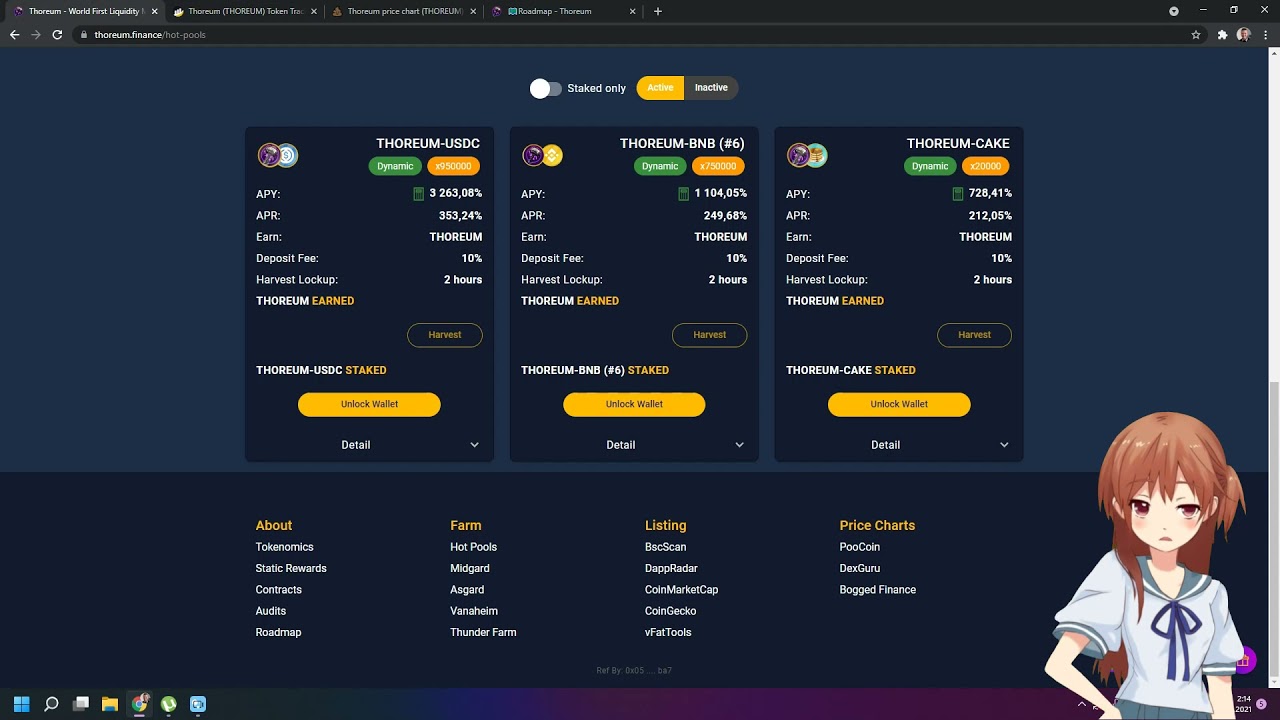Open vFatTools listing link
The height and width of the screenshot is (720, 1280).
(x=668, y=632)
